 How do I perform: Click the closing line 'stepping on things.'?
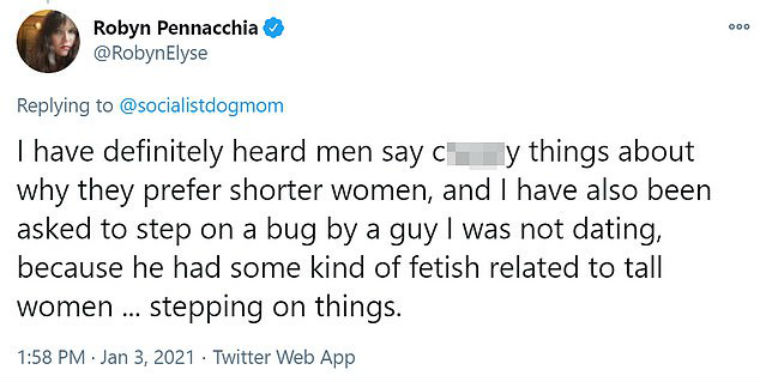point(276,307)
